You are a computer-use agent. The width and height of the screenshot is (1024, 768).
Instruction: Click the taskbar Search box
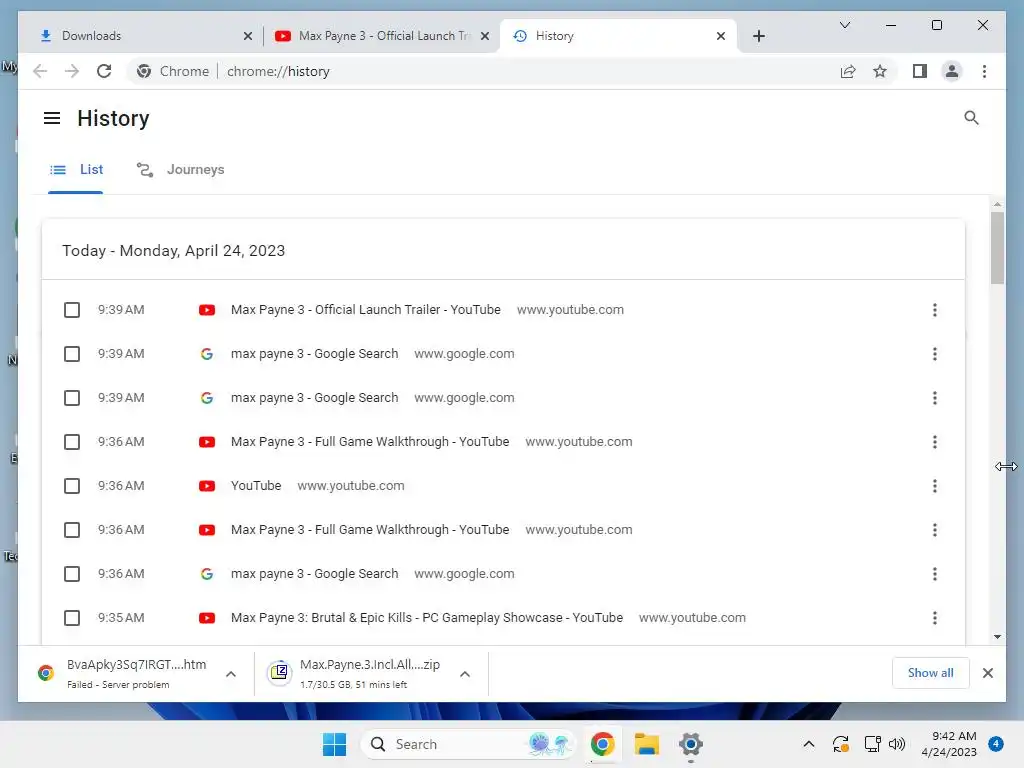[x=468, y=744]
